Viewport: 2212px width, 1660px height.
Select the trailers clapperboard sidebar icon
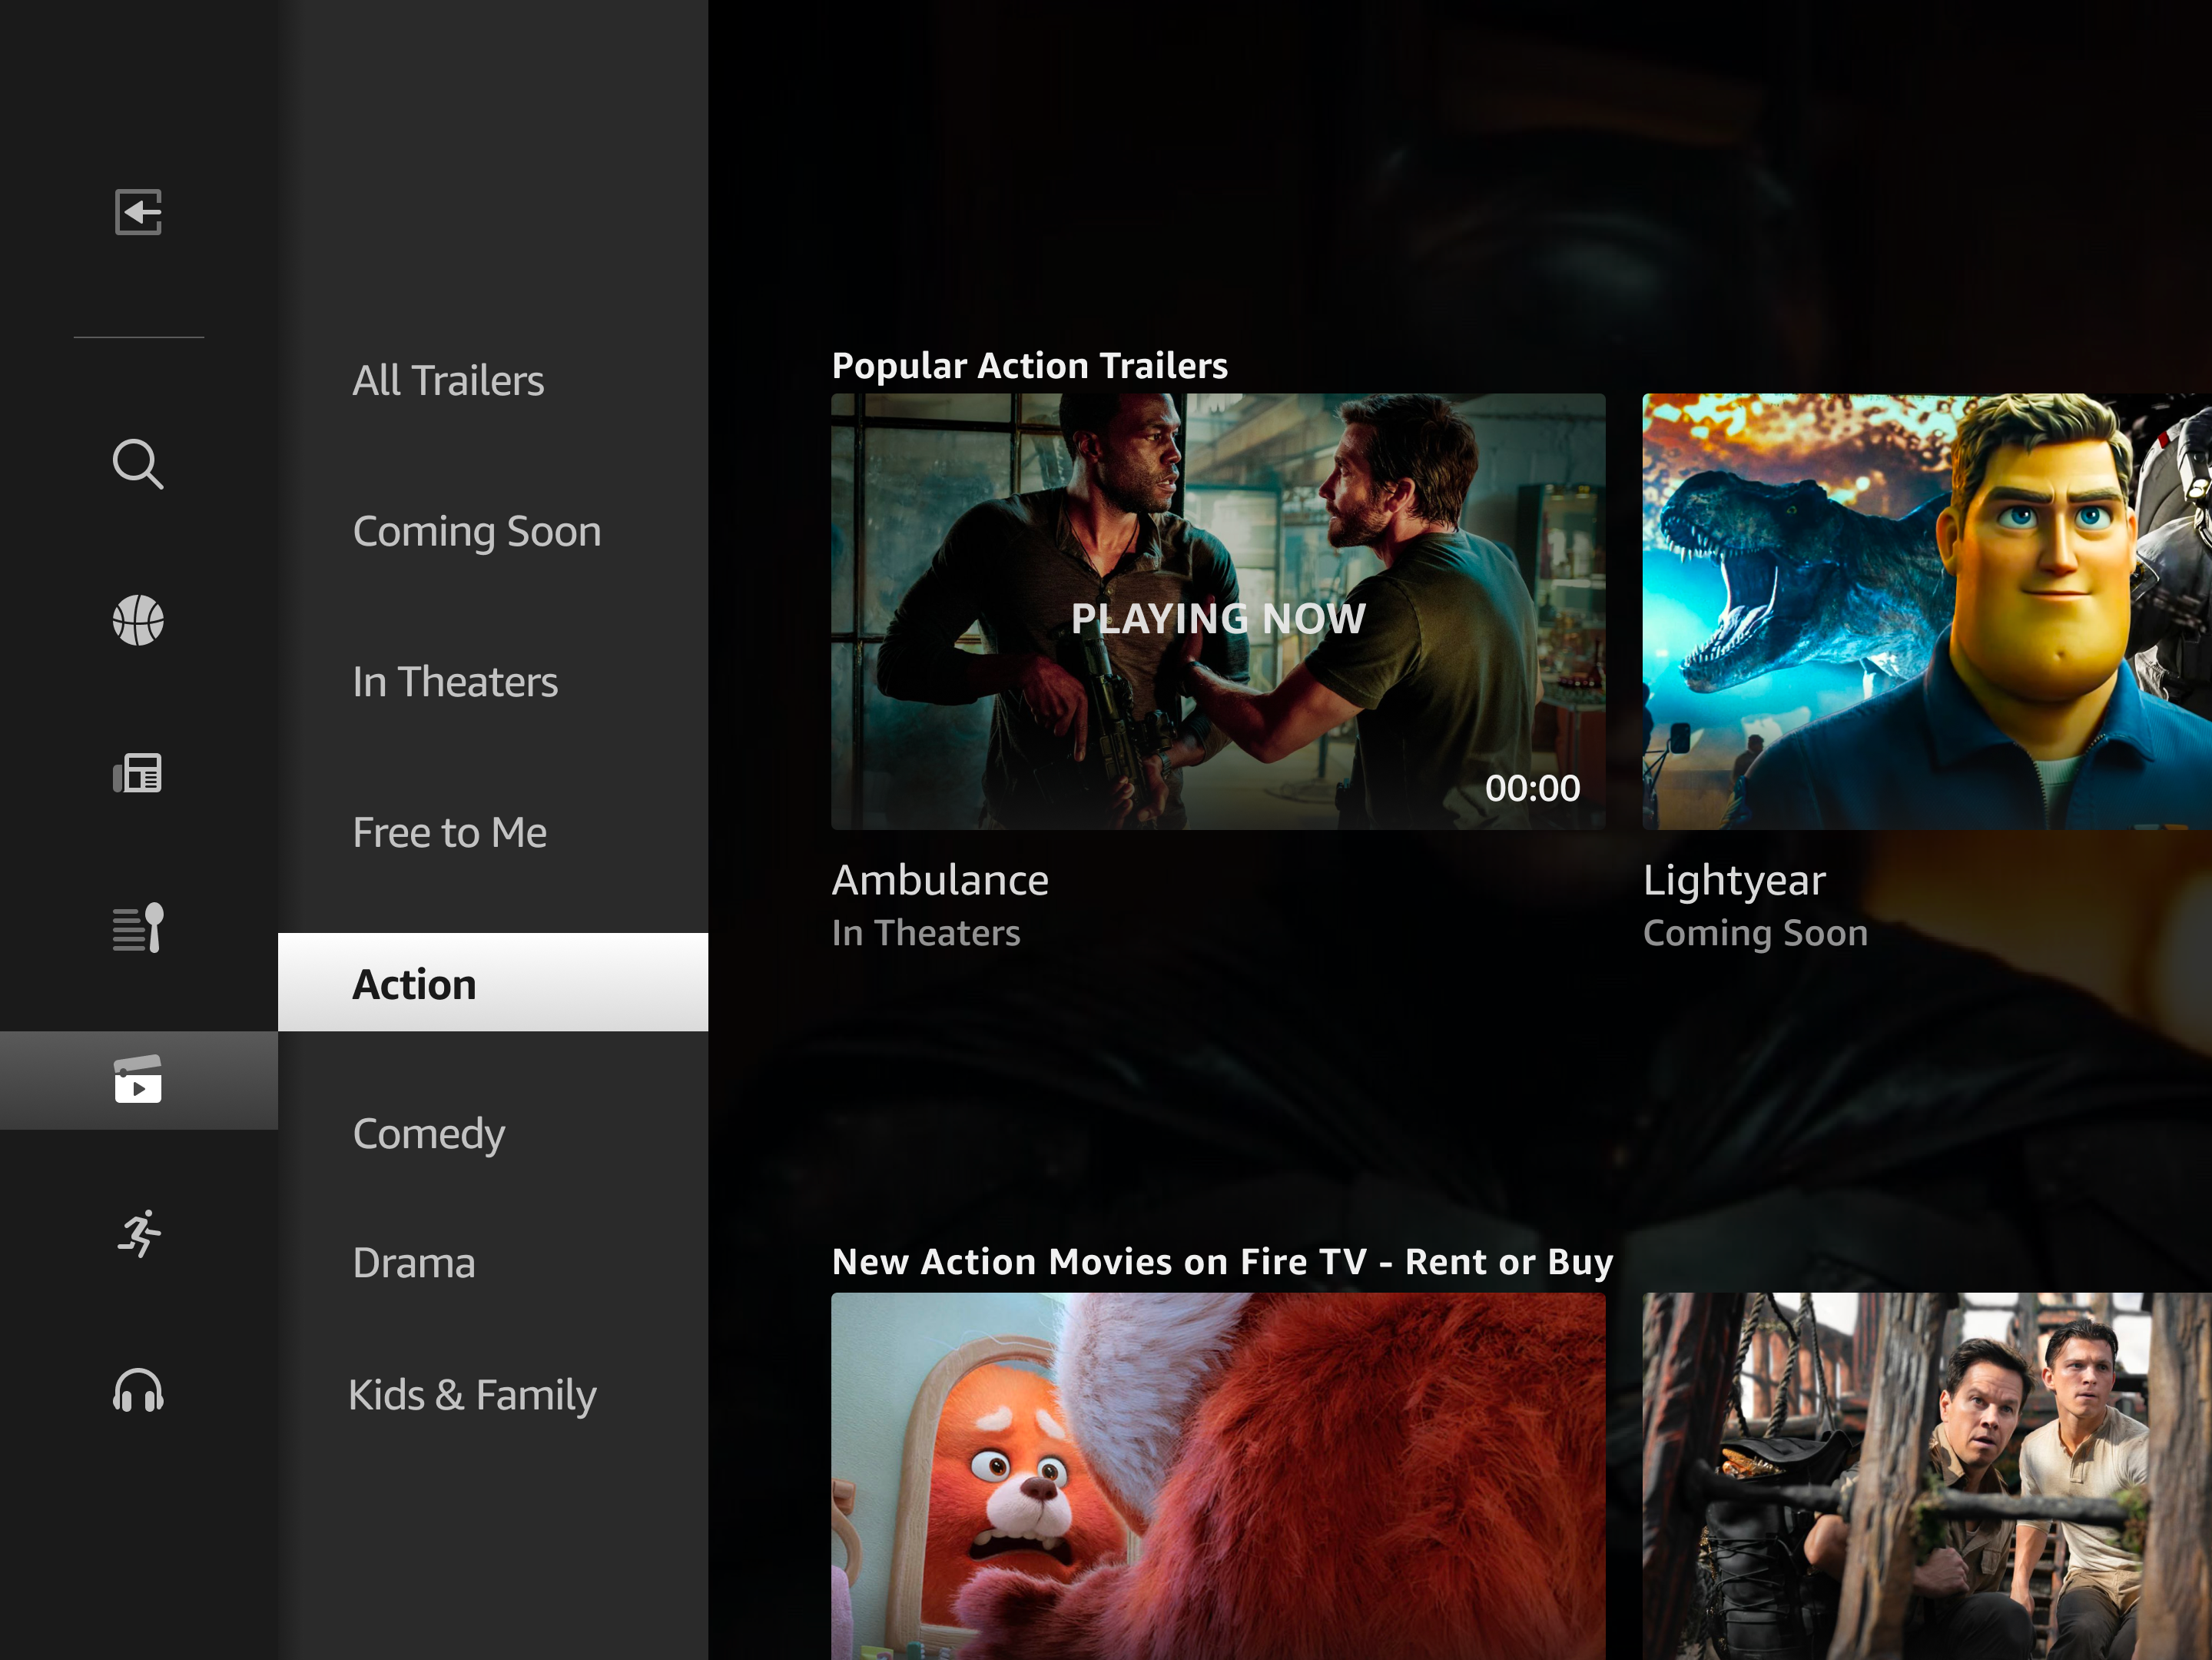tap(138, 1080)
